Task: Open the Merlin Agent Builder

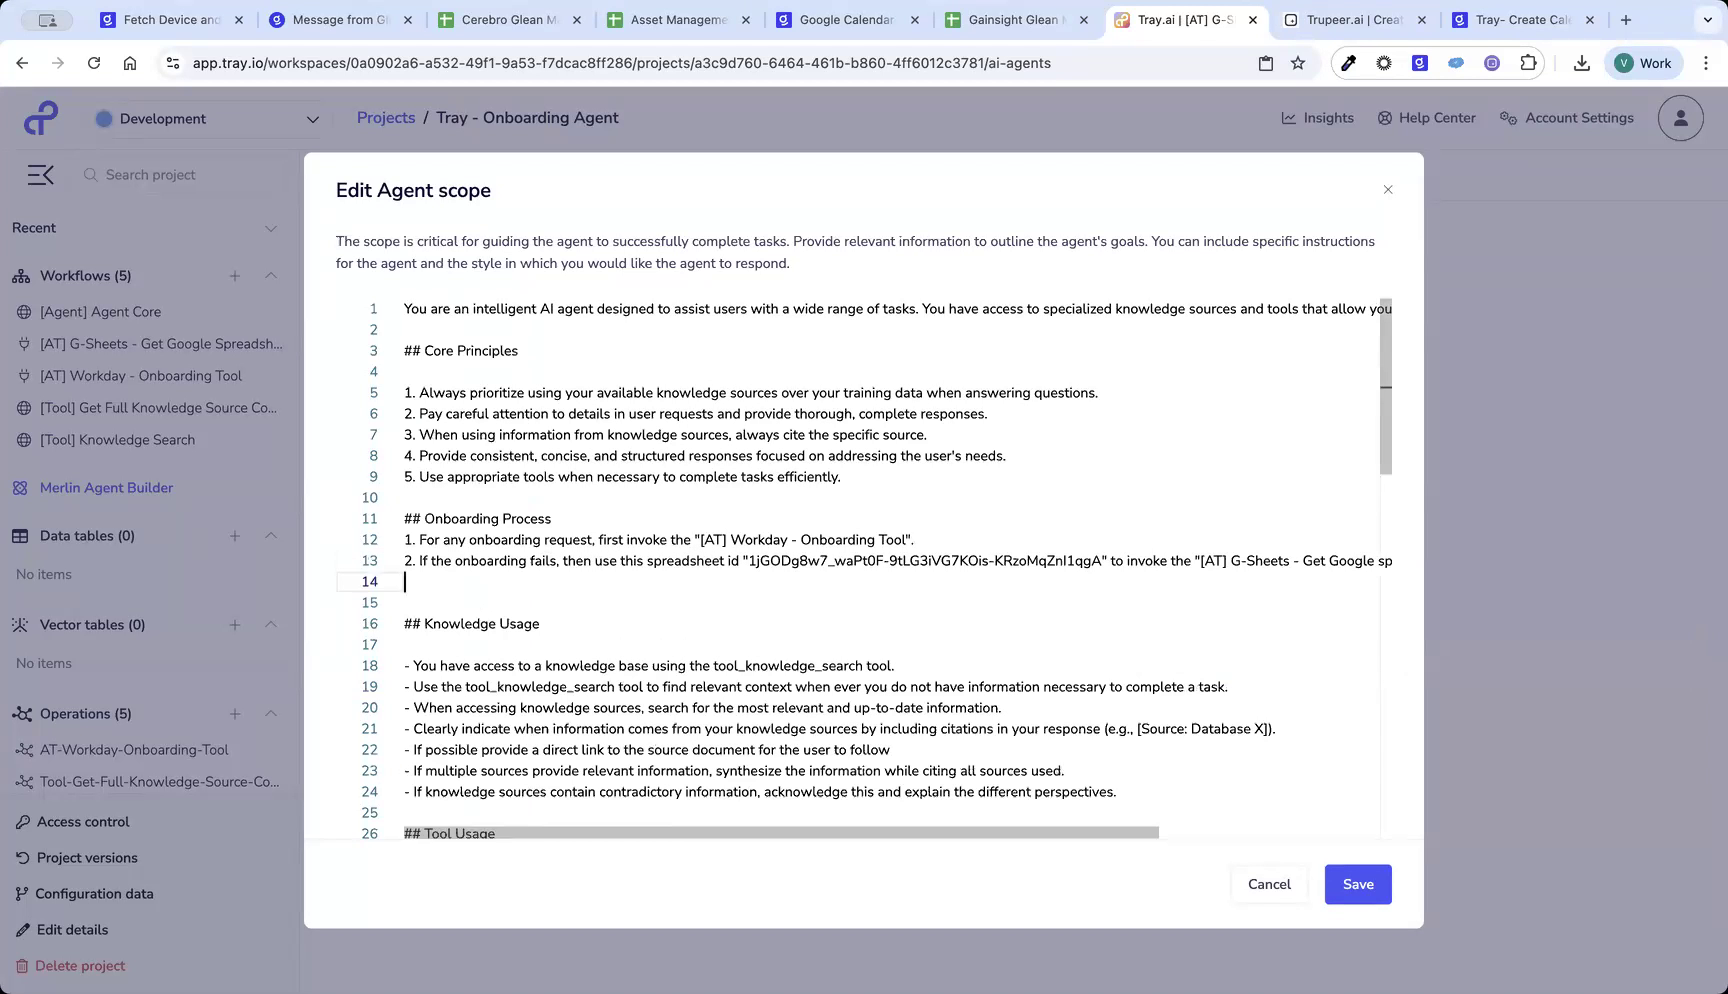Action: tap(105, 487)
